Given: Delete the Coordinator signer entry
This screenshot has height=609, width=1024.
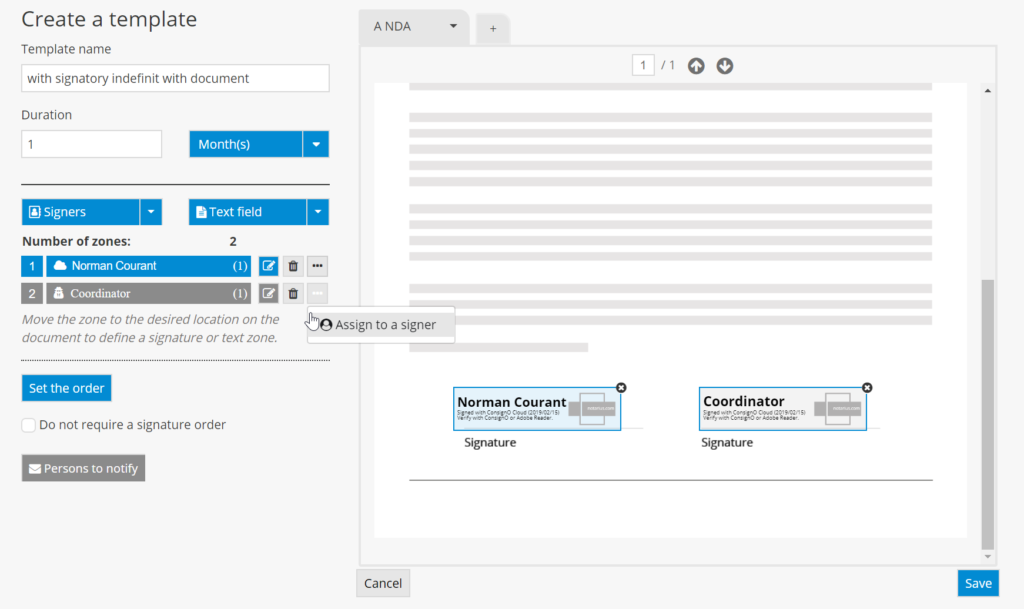Looking at the screenshot, I should click(293, 293).
